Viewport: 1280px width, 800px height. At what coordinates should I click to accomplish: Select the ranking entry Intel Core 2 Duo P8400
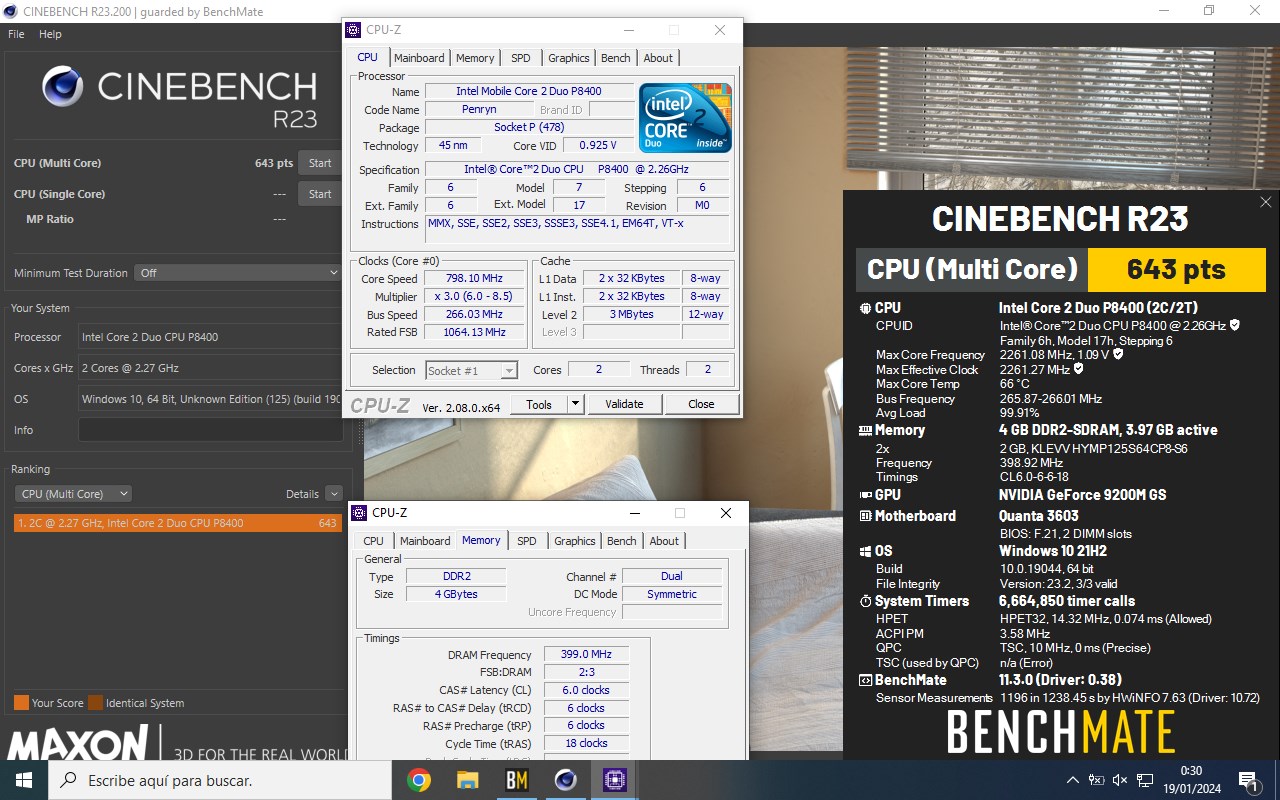(177, 523)
